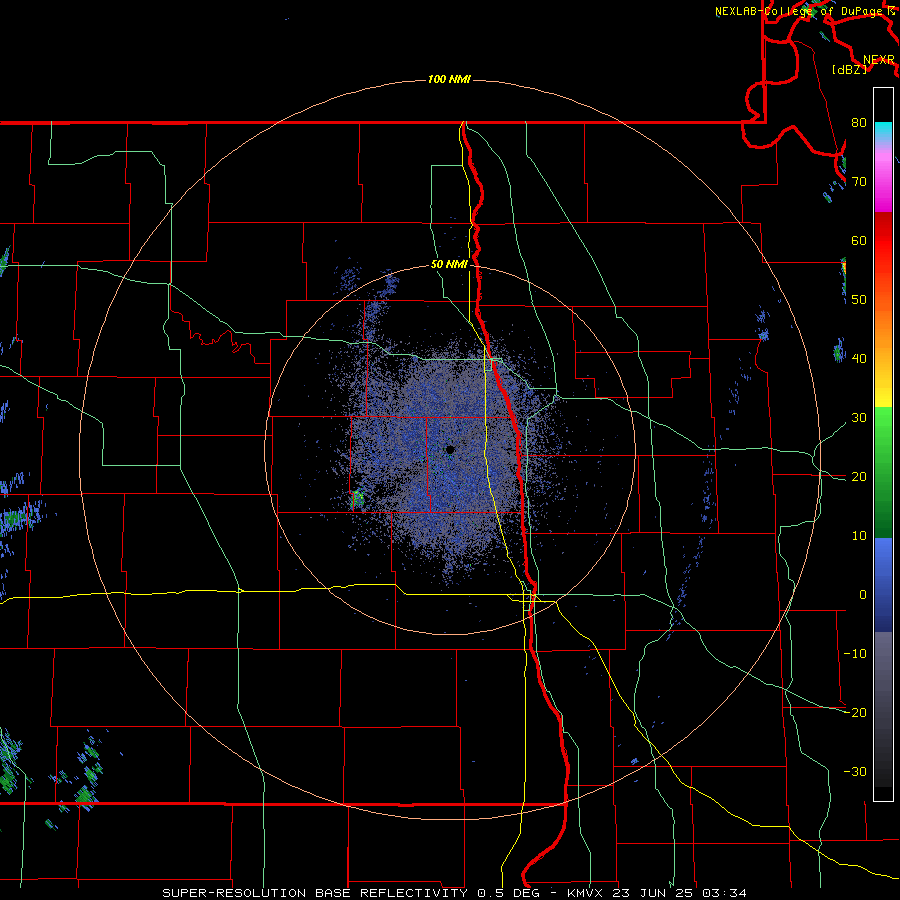The height and width of the screenshot is (900, 900).
Task: Click the [dBZ] units label
Action: click(849, 69)
